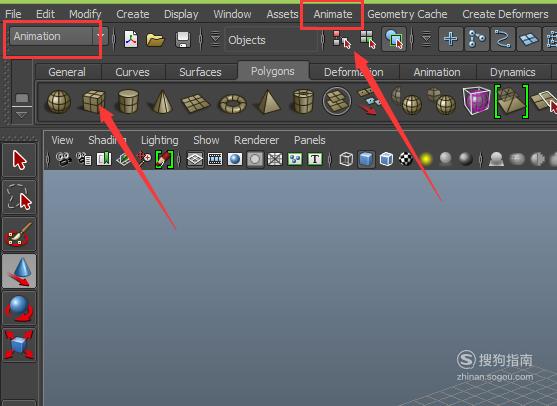Open a scene with folder icon
The width and height of the screenshot is (557, 406).
pyautogui.click(x=155, y=40)
